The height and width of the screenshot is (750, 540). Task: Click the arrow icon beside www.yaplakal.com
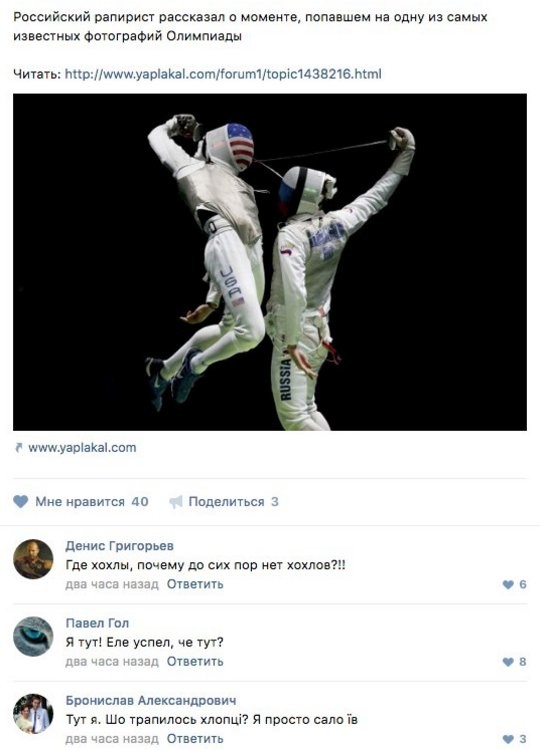tap(19, 448)
